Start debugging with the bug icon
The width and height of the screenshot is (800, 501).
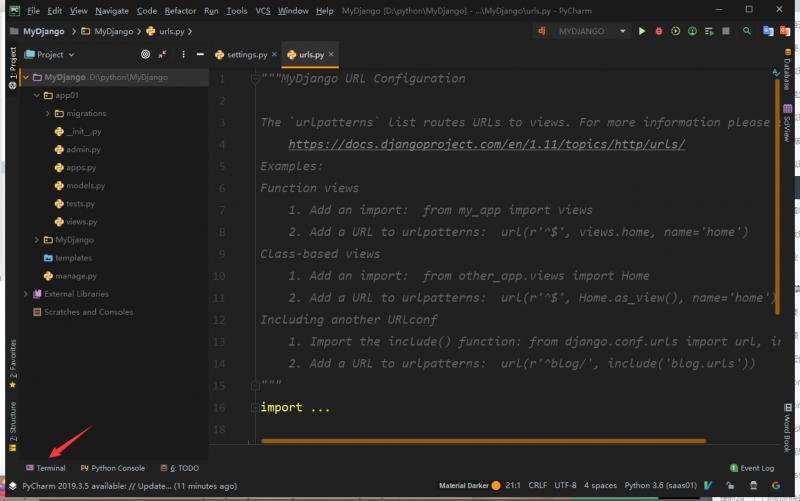[659, 31]
